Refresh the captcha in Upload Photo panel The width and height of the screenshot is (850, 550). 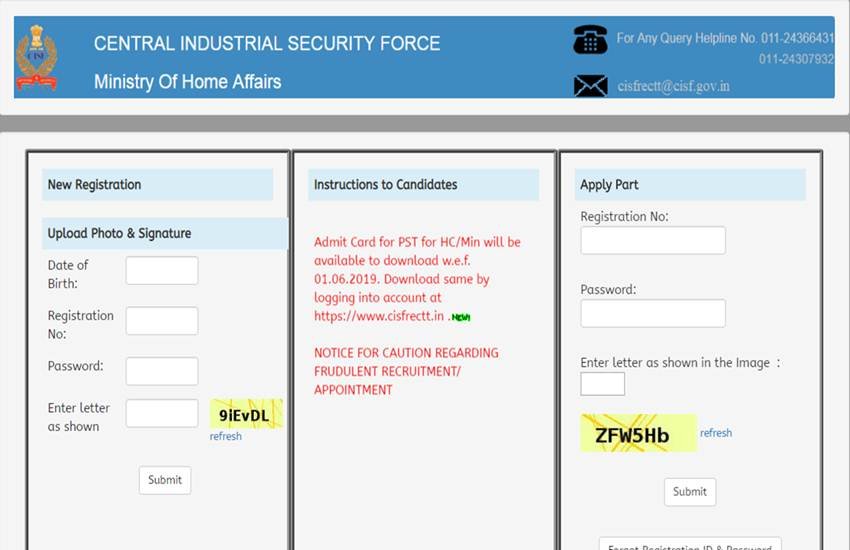(x=226, y=436)
